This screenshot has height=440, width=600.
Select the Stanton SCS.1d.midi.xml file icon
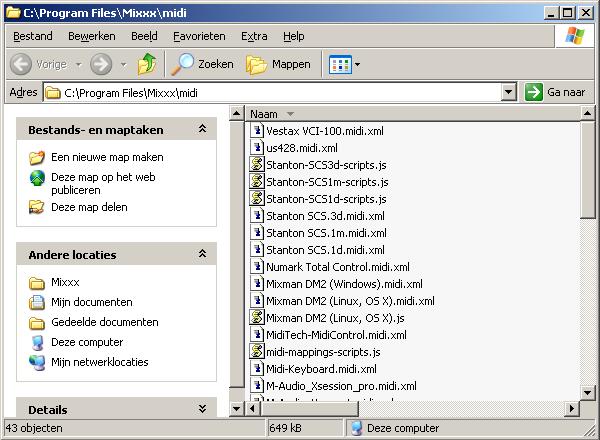257,249
